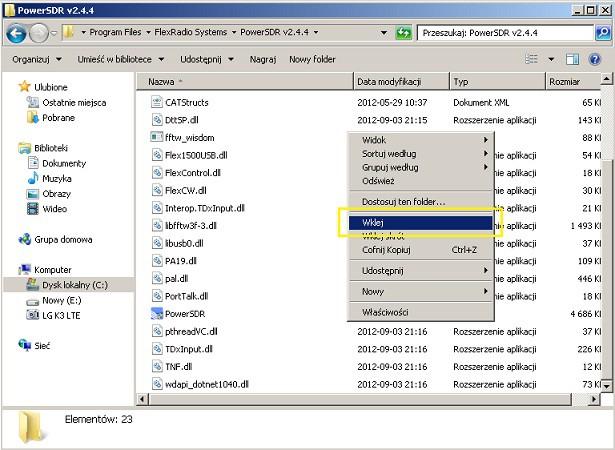
Task: Expand arrow after FlexRadio Systems in path
Action: tap(234, 33)
